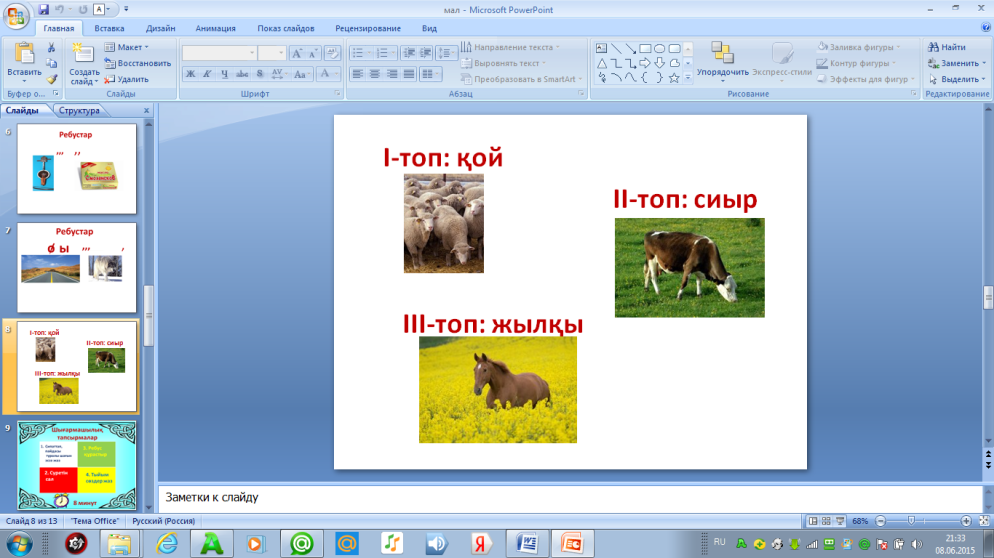Fit slide to window icon
The width and height of the screenshot is (994, 558).
coord(984,521)
